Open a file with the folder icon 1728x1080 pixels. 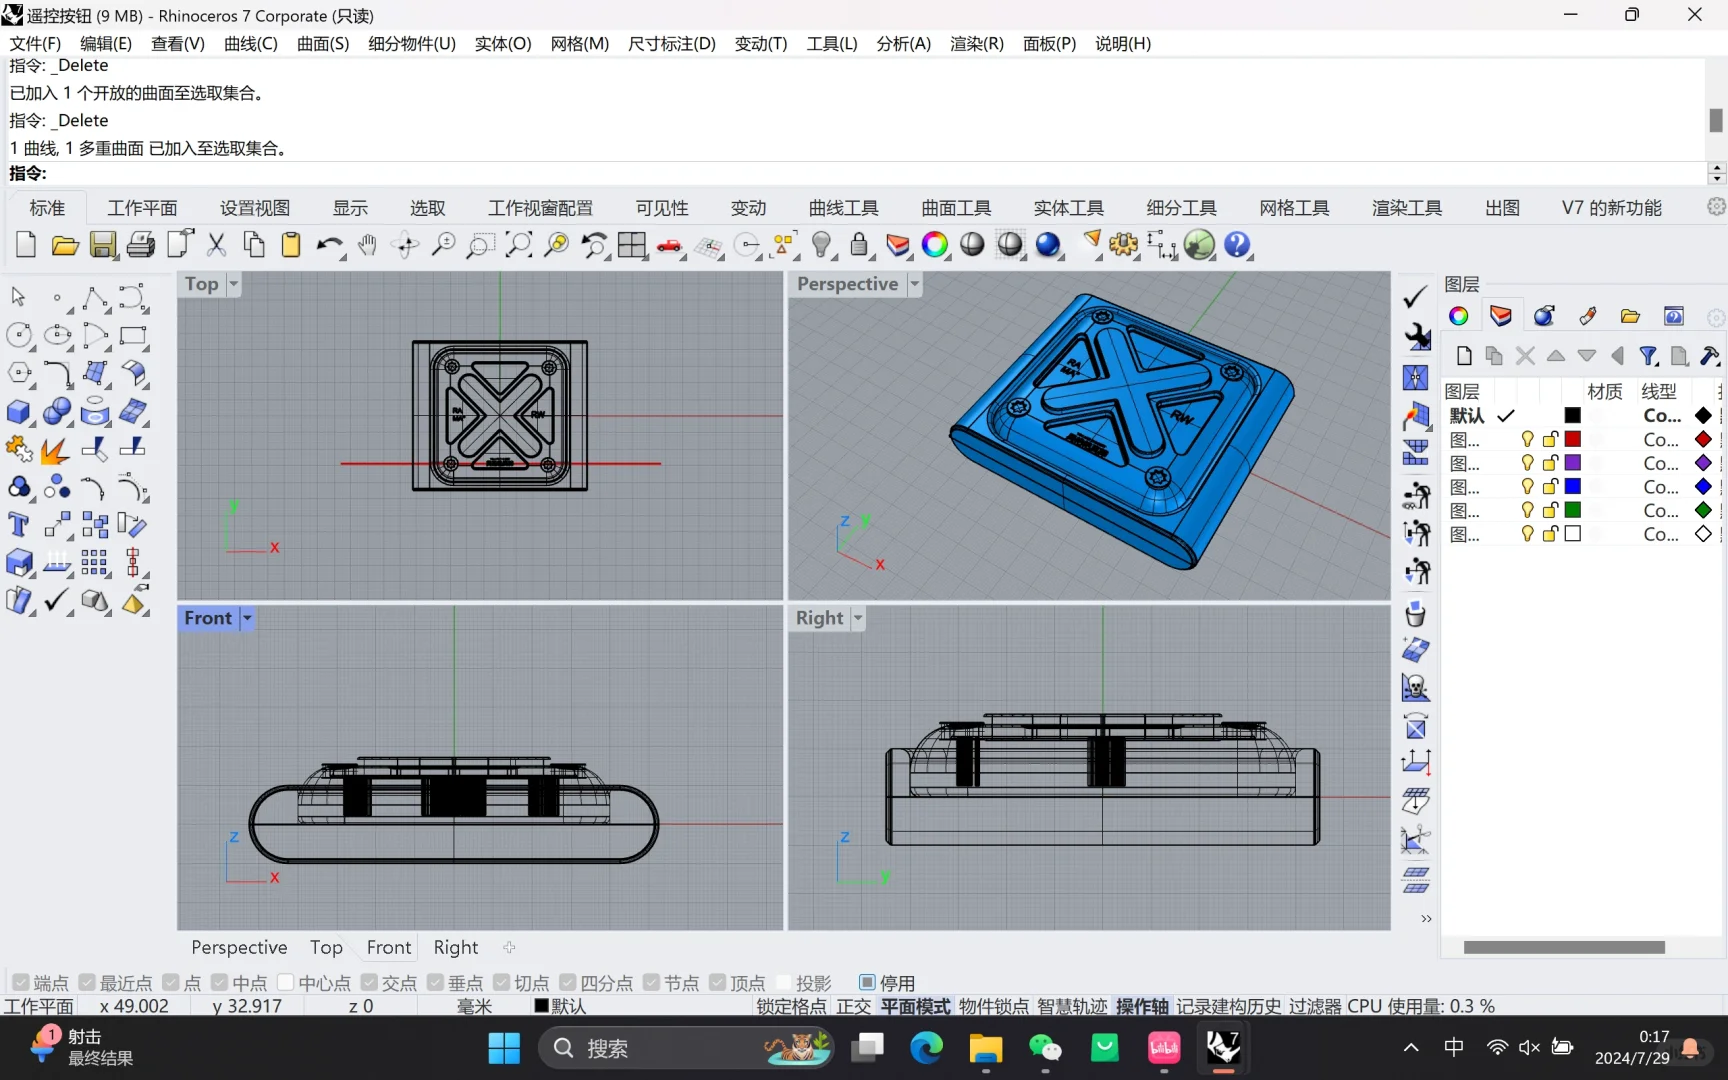[x=65, y=245]
